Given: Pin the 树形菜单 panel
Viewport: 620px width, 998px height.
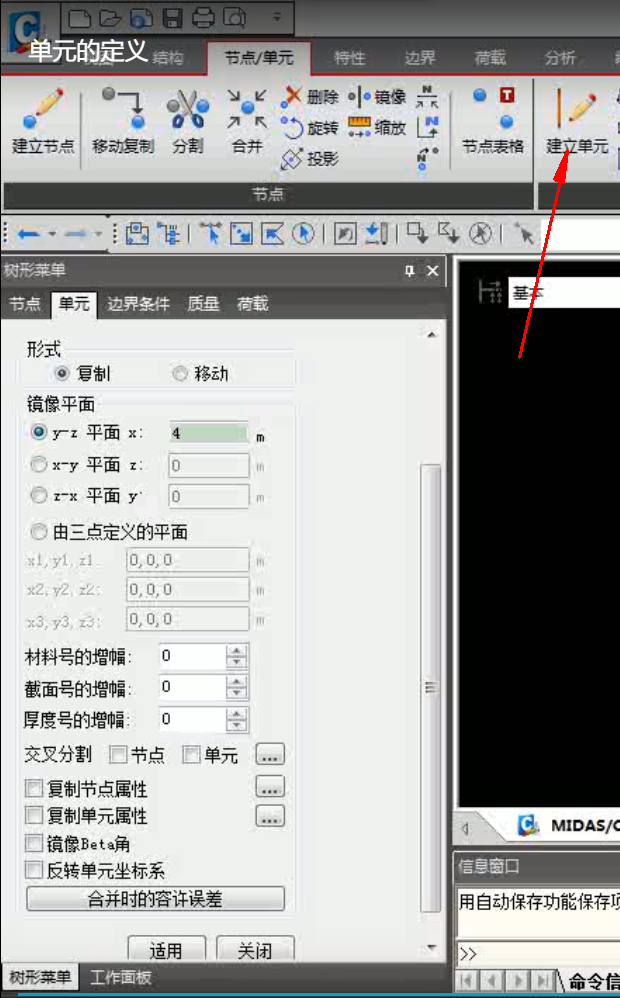Looking at the screenshot, I should click(x=410, y=271).
